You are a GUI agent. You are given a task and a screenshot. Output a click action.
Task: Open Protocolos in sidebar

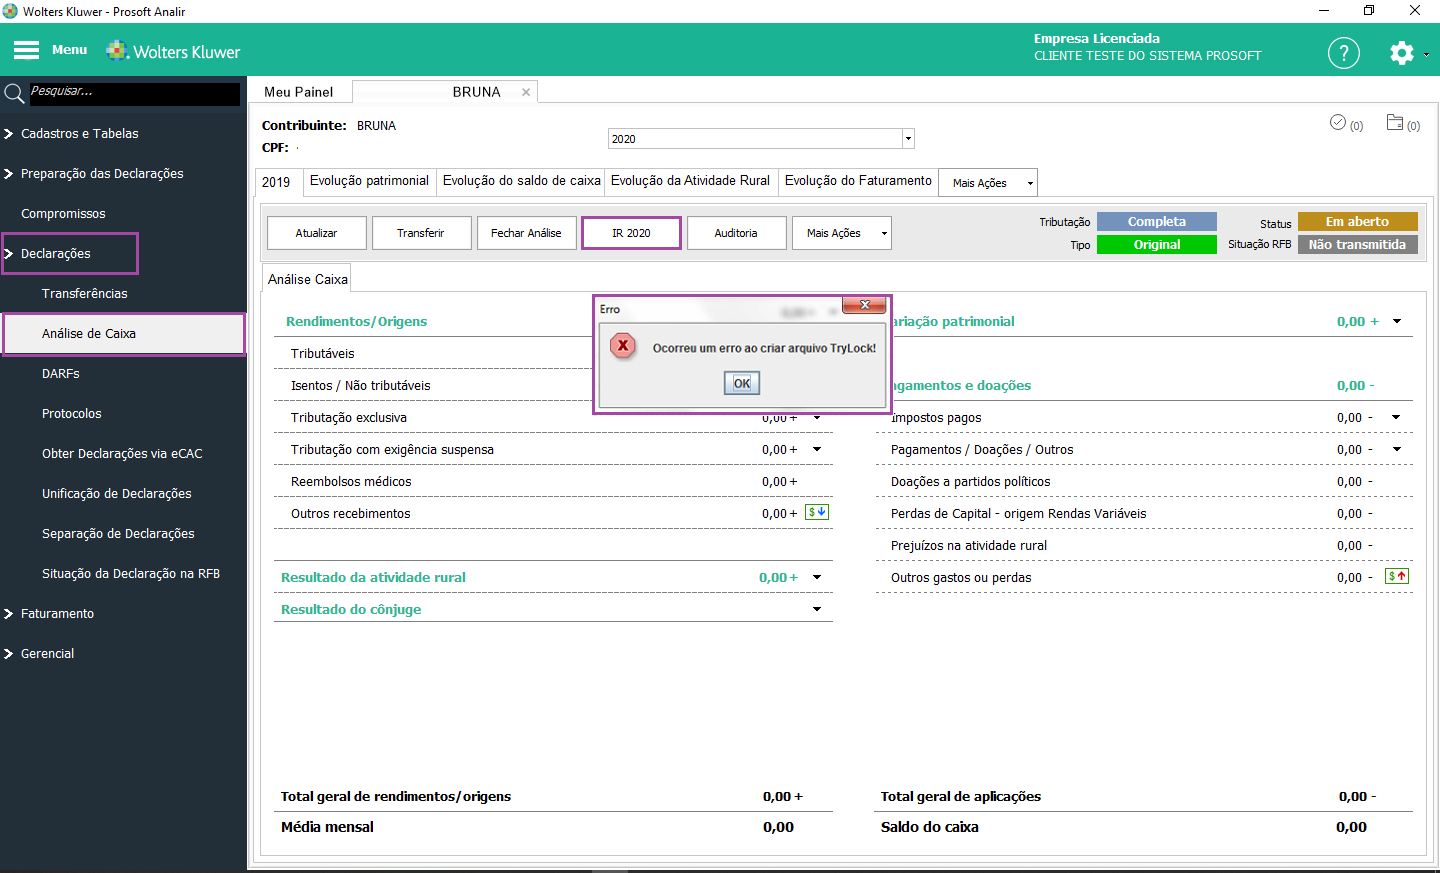[x=72, y=414]
